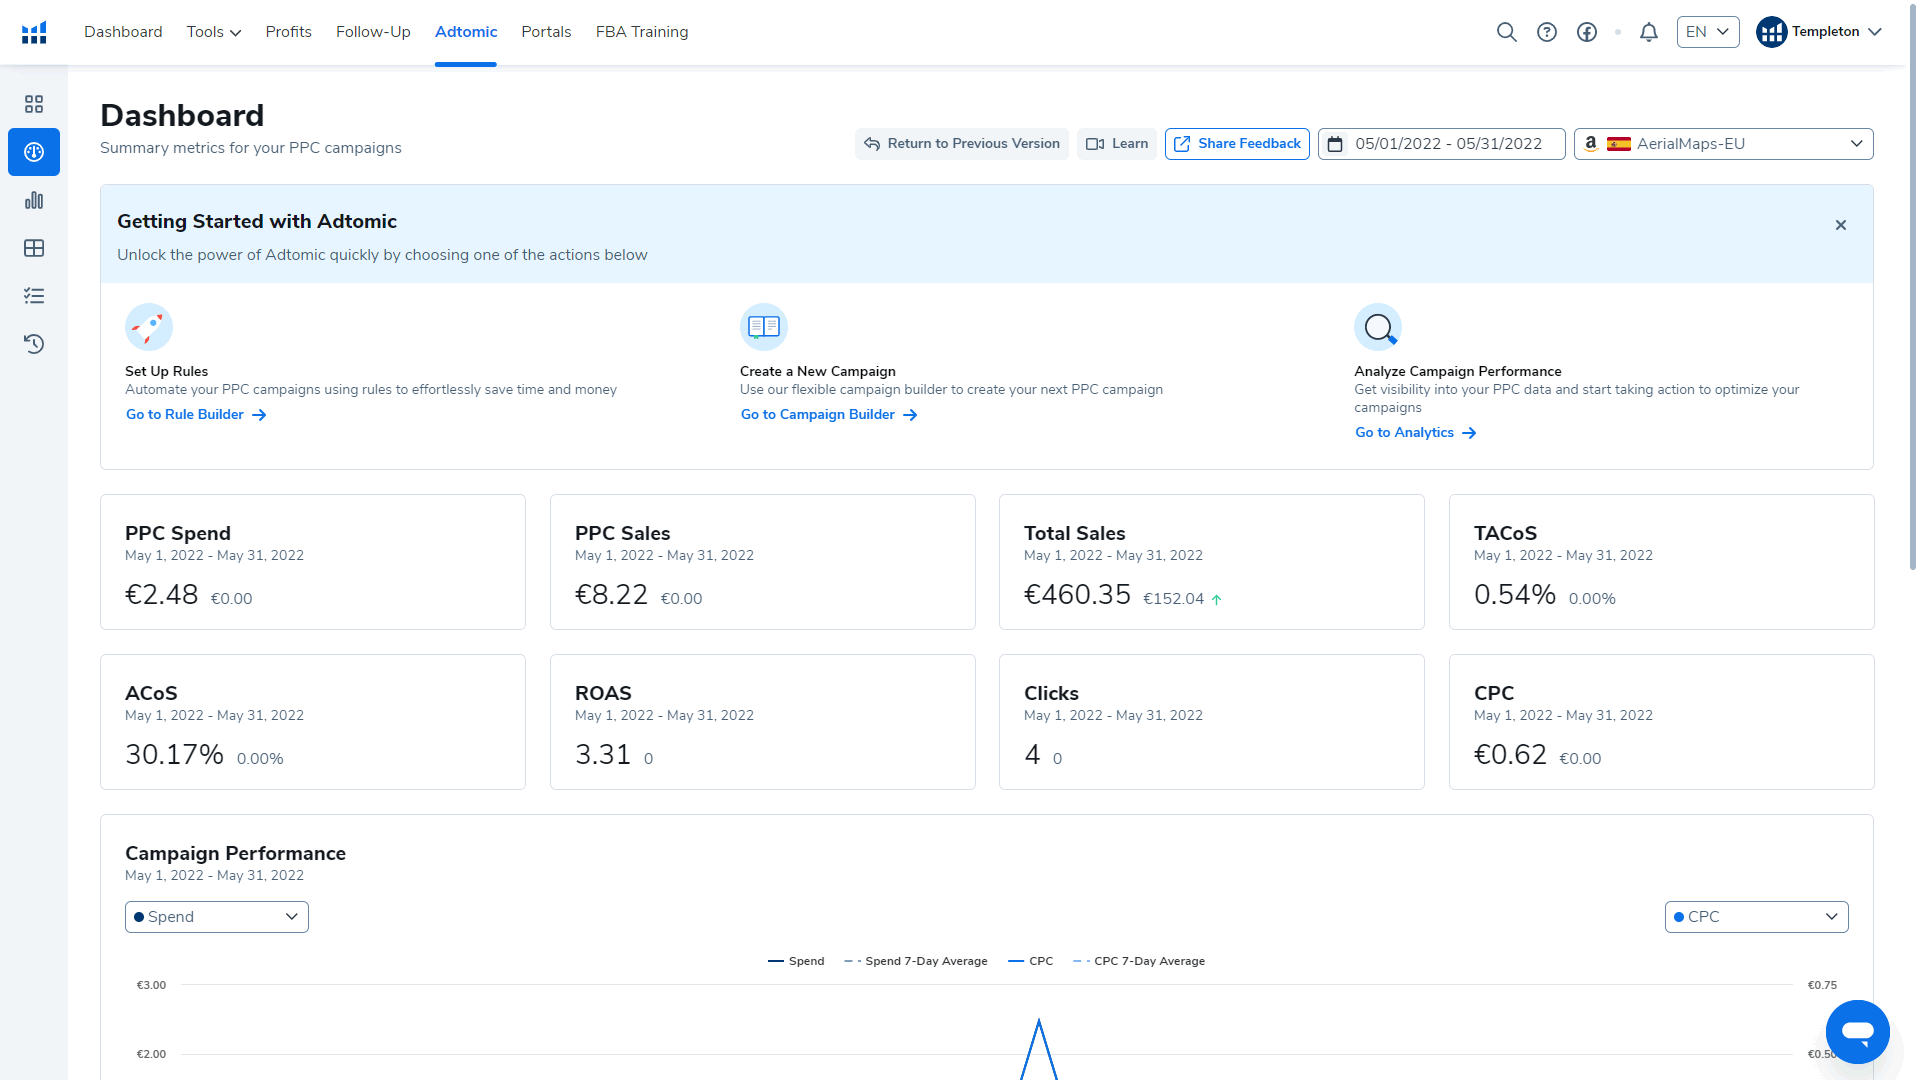Screen dimensions: 1920x1080
Task: Toggle the CPC legend series
Action: [x=1031, y=961]
